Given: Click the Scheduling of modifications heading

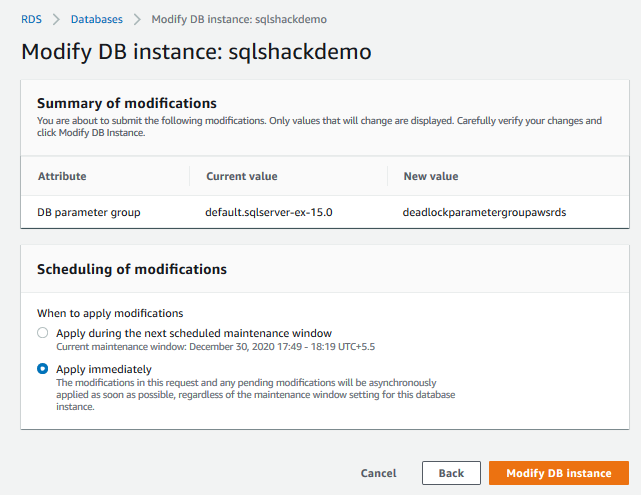Looking at the screenshot, I should (x=131, y=269).
